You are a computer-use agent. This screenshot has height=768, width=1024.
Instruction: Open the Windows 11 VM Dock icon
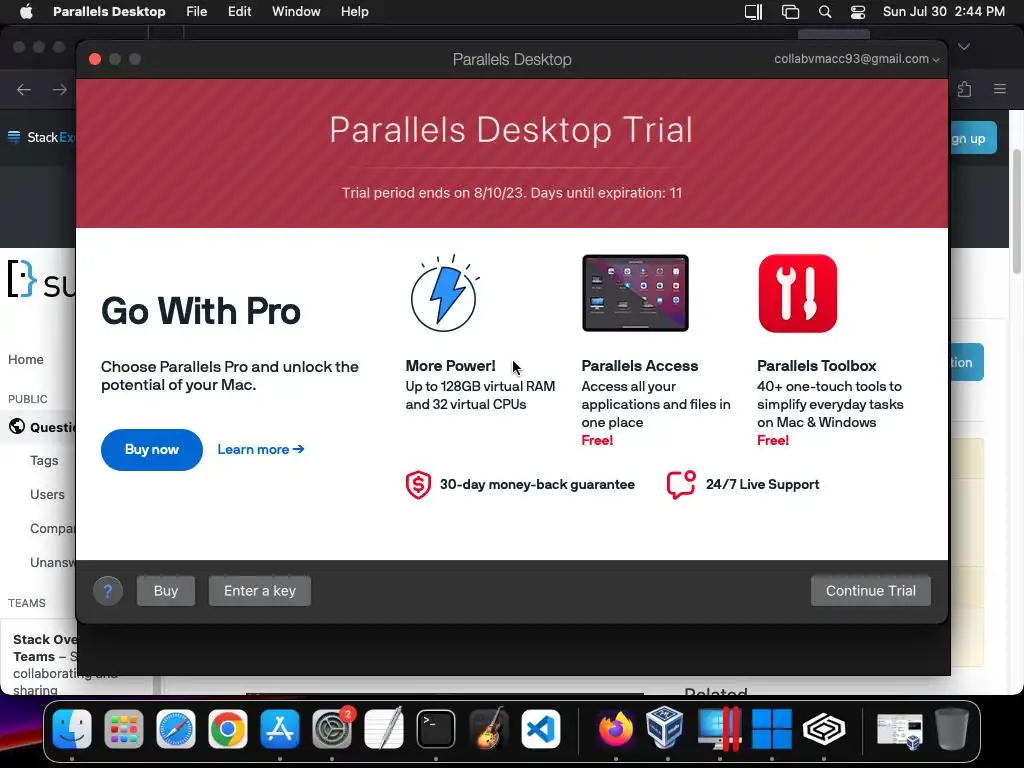771,729
